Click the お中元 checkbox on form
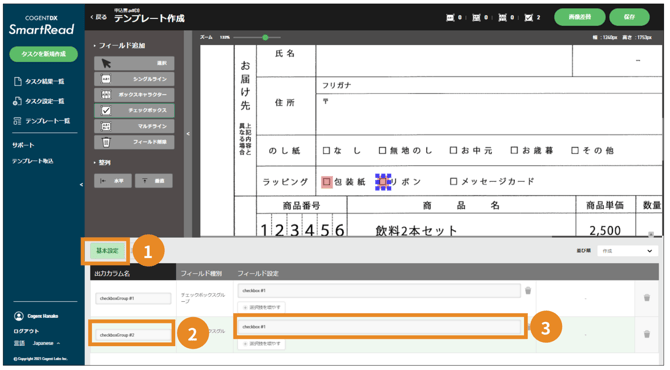Image resolution: width=670 pixels, height=370 pixels. point(453,150)
